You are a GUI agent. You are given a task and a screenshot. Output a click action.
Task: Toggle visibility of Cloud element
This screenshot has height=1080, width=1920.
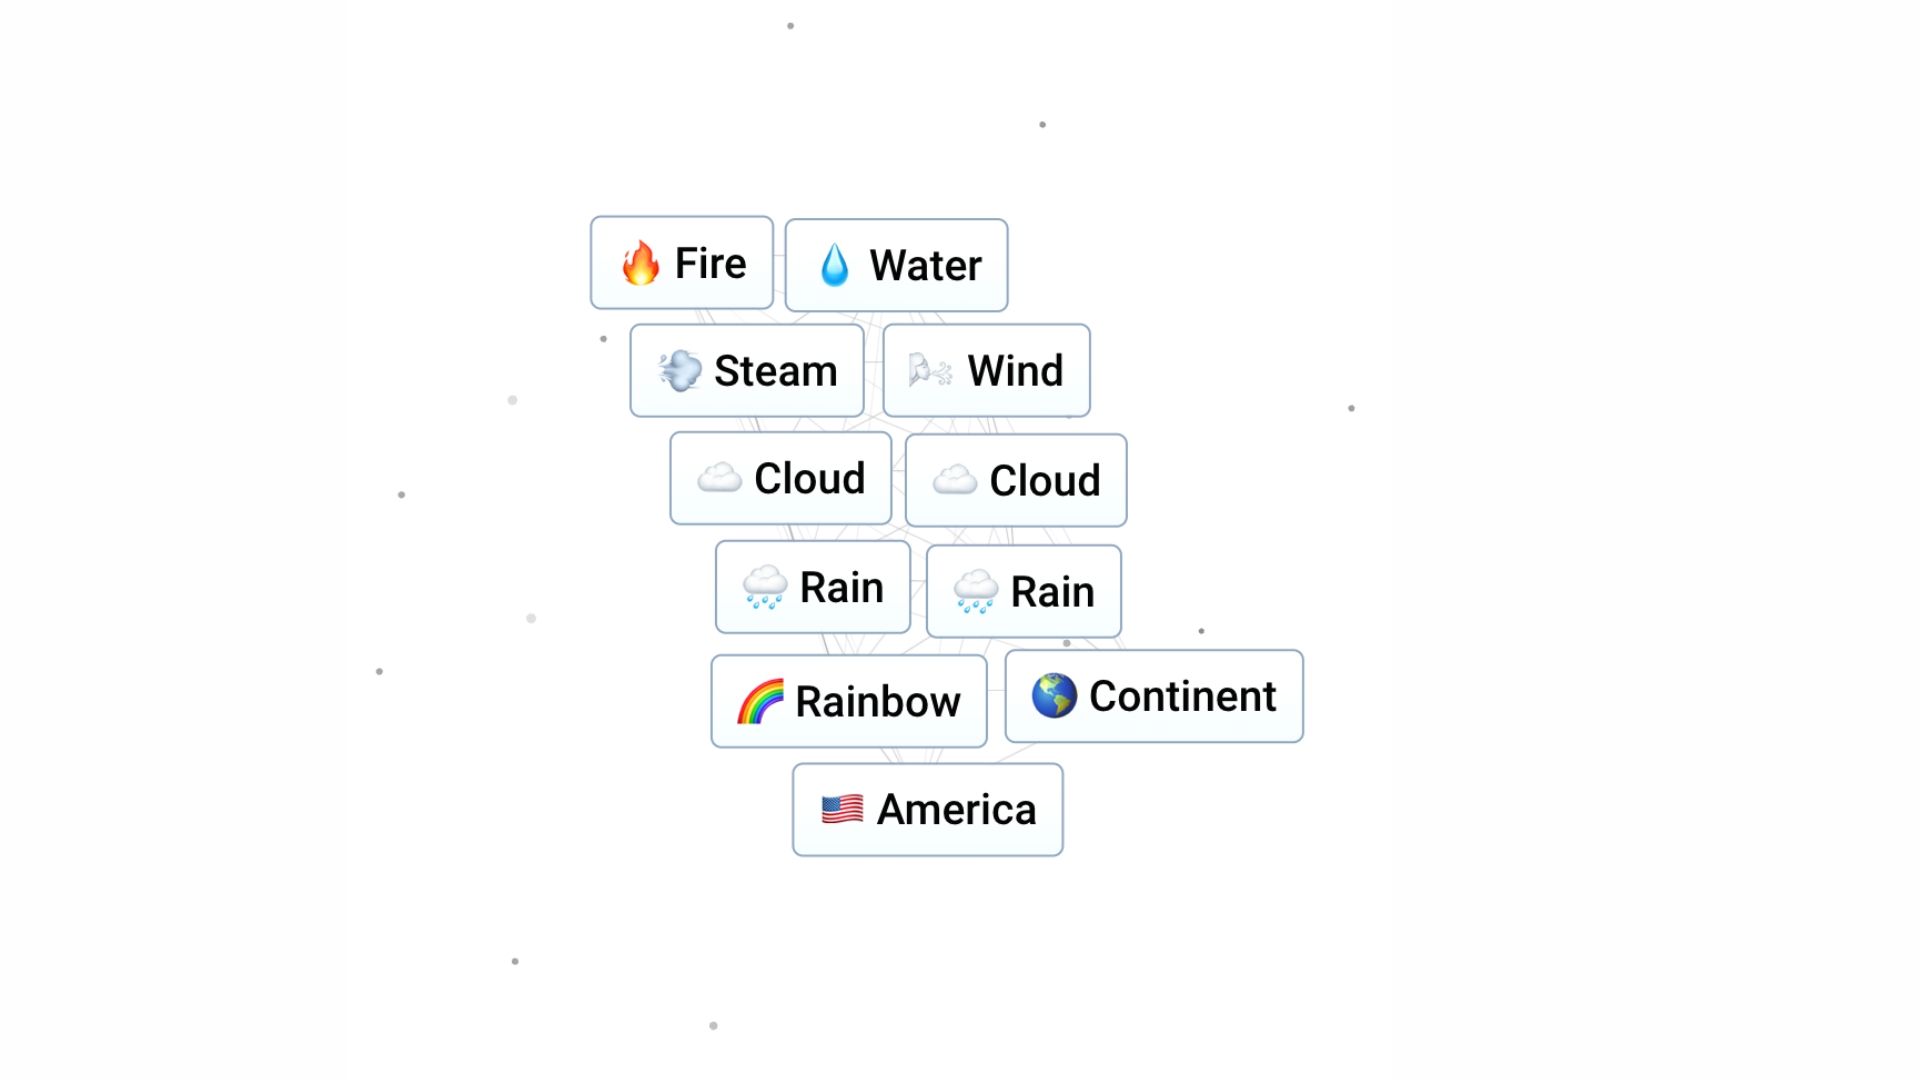[781, 477]
